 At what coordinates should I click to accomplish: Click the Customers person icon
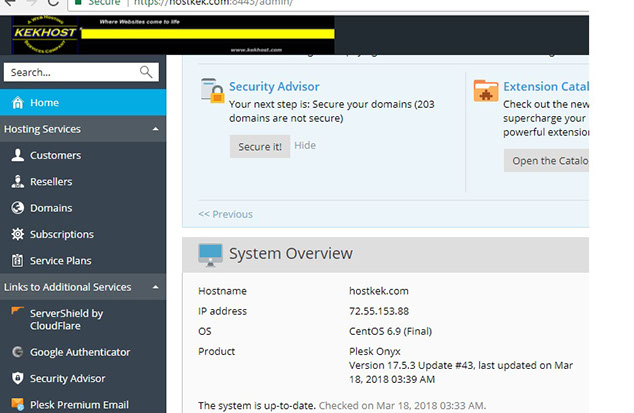click(17, 156)
